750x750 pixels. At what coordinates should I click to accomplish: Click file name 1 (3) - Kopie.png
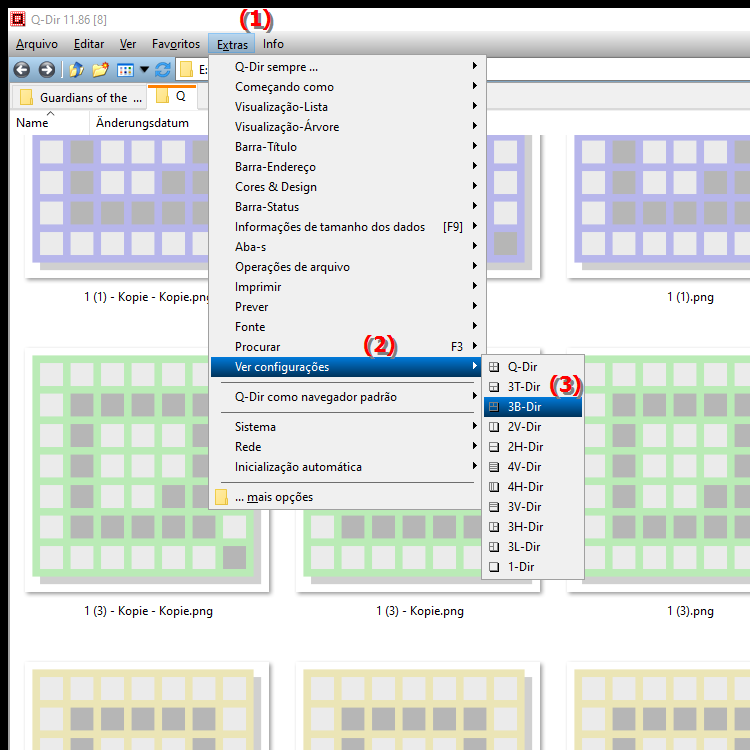click(420, 611)
